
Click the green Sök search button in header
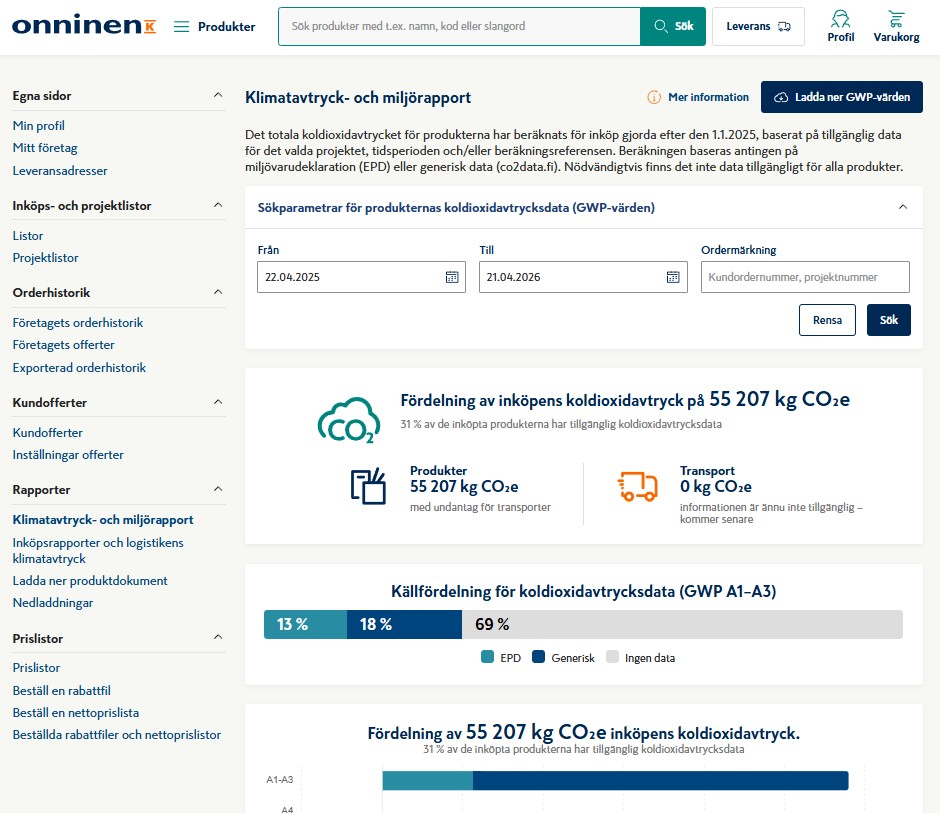[x=673, y=26]
